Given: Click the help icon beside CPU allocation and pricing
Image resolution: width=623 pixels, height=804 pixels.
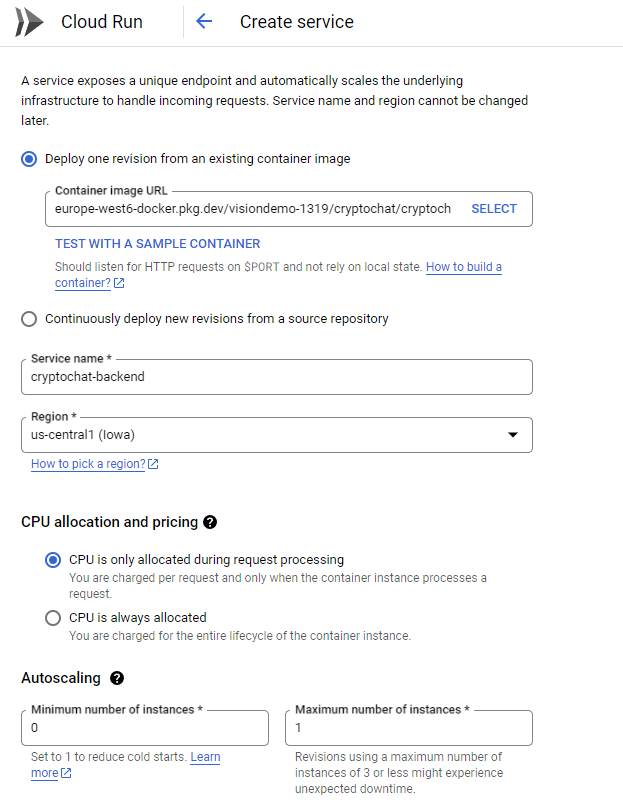Looking at the screenshot, I should tap(210, 522).
